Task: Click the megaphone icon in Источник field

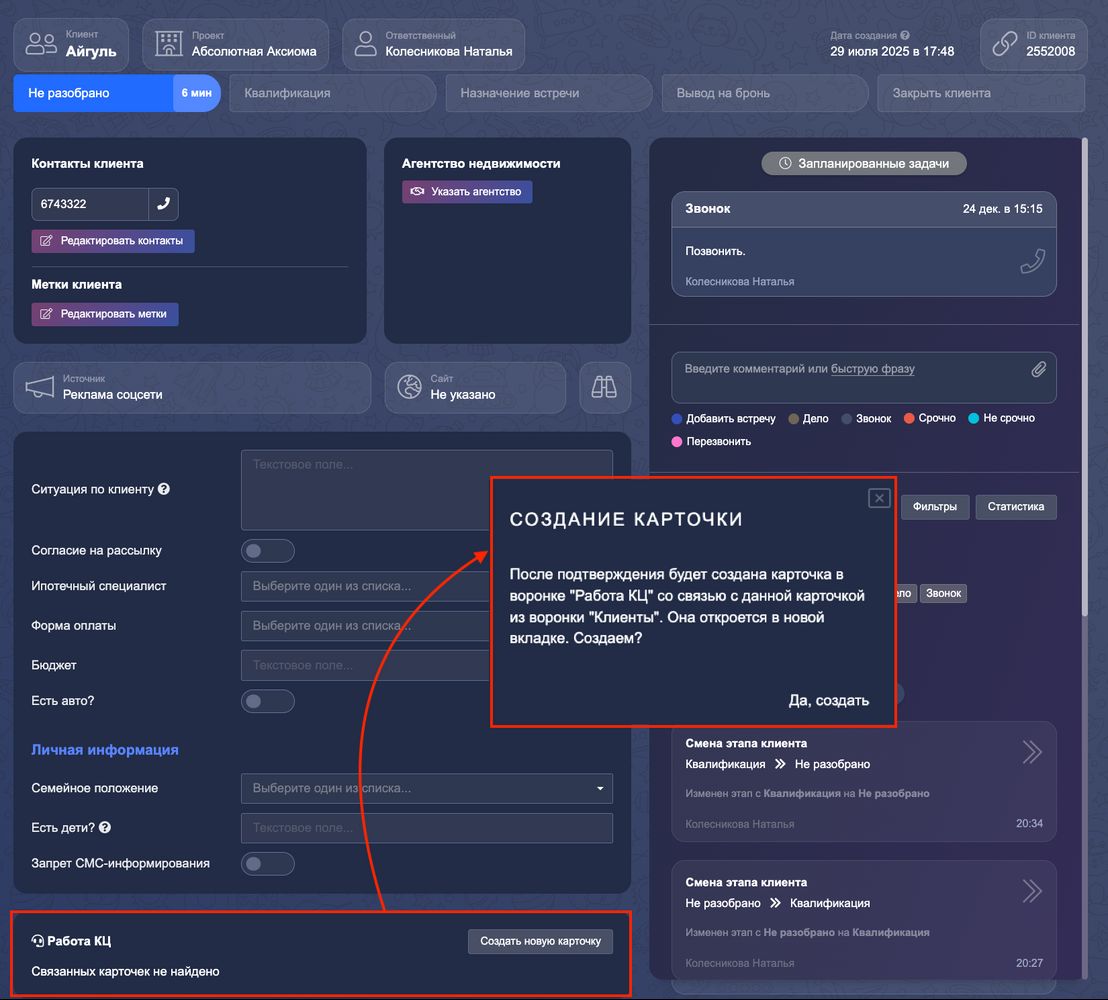Action: pos(40,388)
